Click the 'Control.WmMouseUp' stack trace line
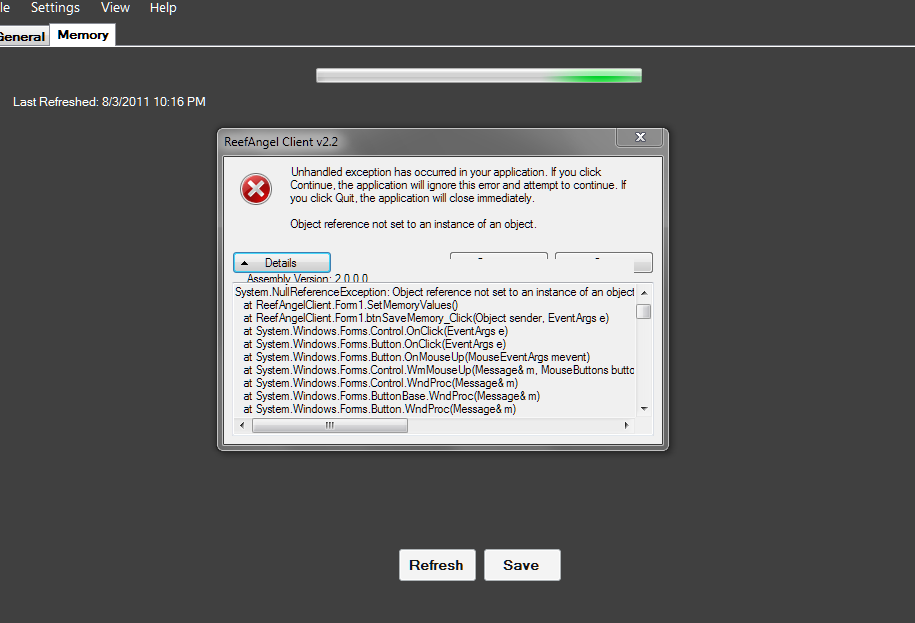Screen dimensions: 915x623 click(439, 370)
